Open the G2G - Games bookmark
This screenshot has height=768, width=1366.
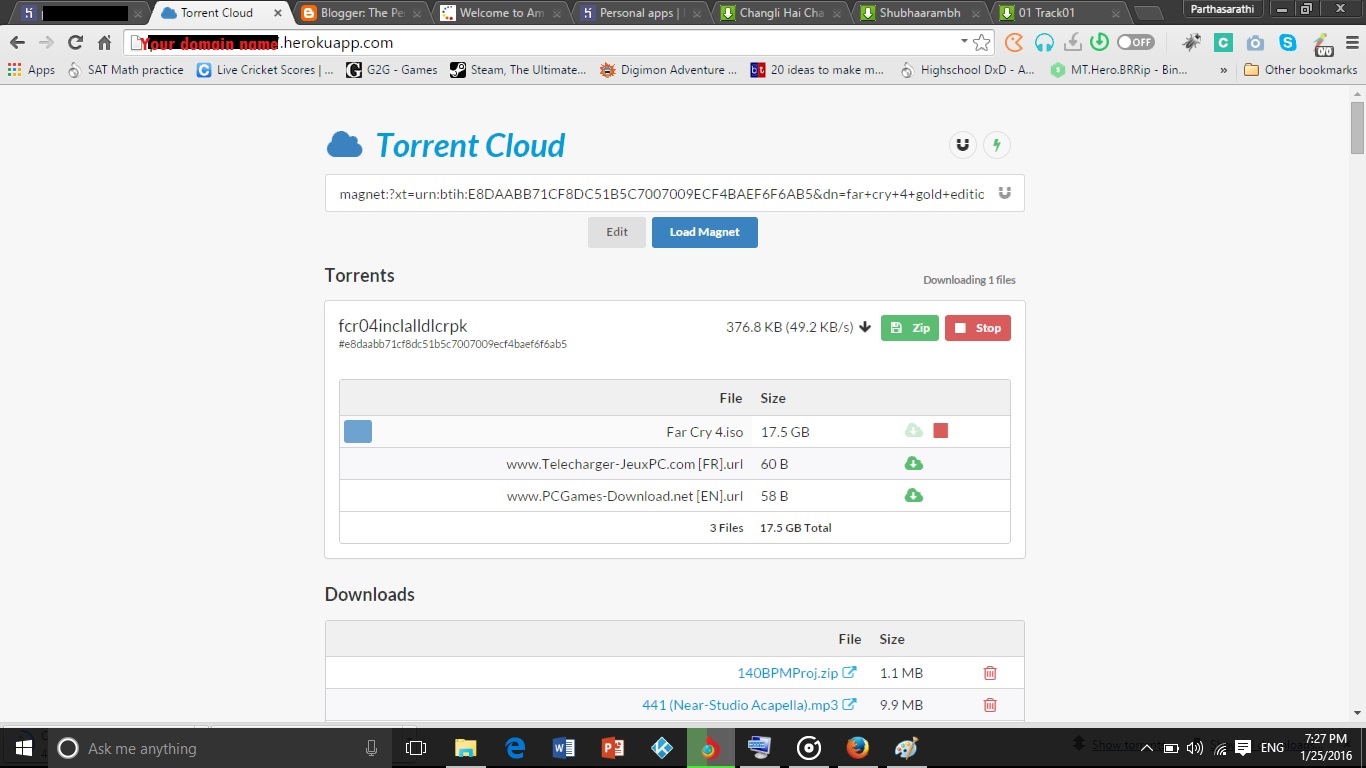(392, 70)
